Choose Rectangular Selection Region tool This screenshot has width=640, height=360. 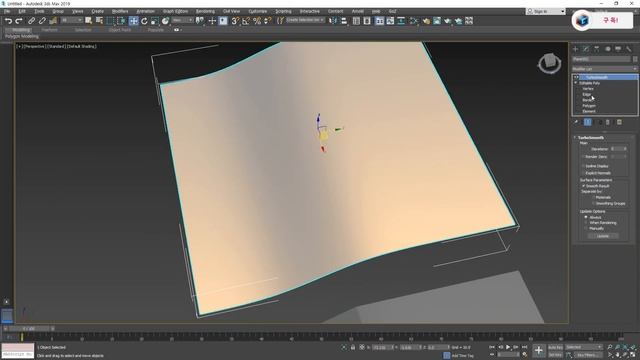[x=110, y=21]
